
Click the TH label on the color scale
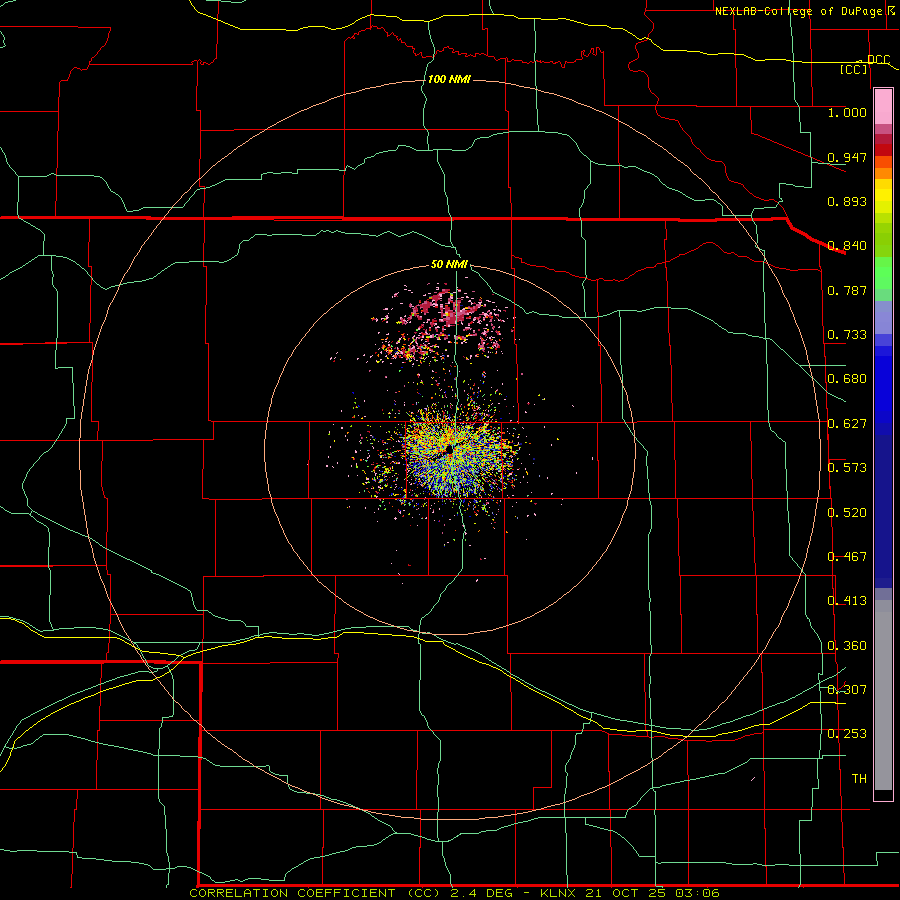coord(859,779)
